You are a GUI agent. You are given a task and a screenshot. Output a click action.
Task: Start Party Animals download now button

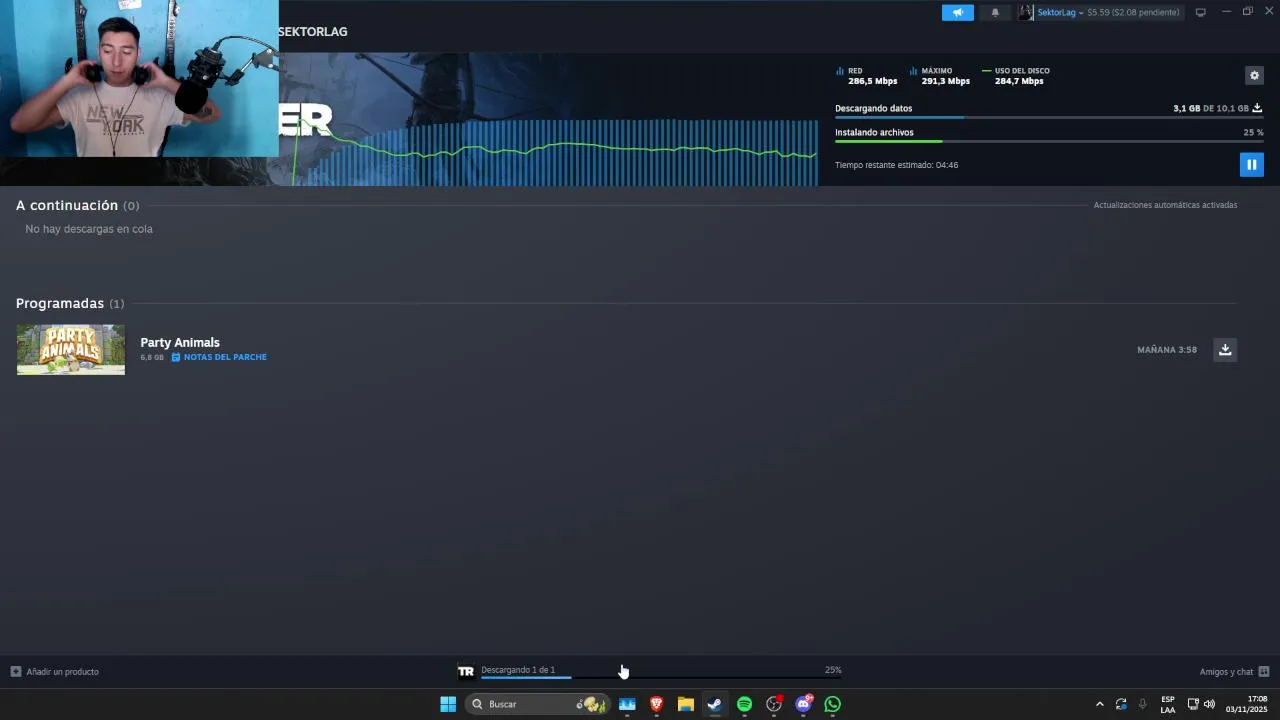tap(1225, 349)
